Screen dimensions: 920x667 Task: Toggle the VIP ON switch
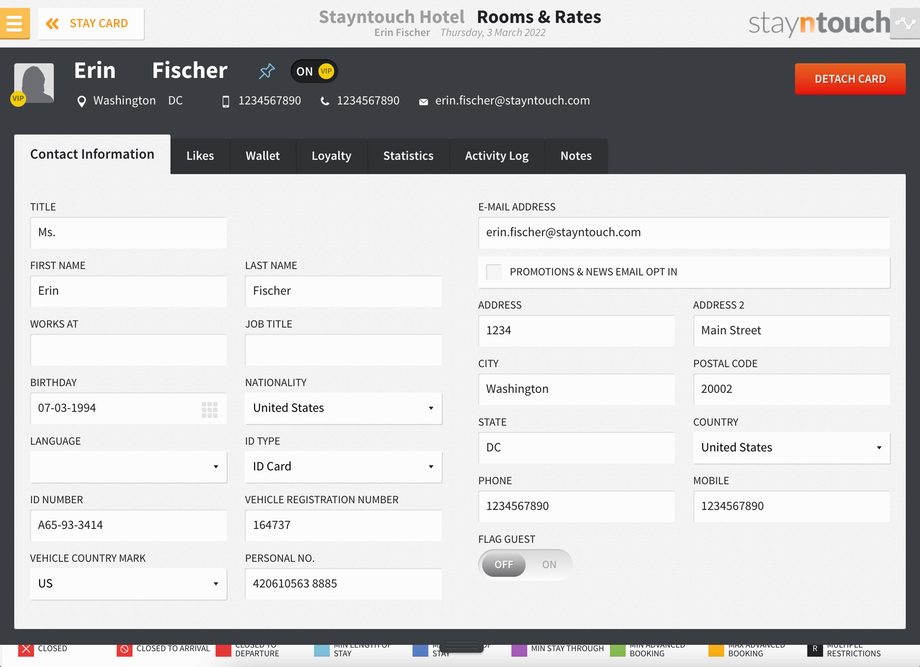314,72
